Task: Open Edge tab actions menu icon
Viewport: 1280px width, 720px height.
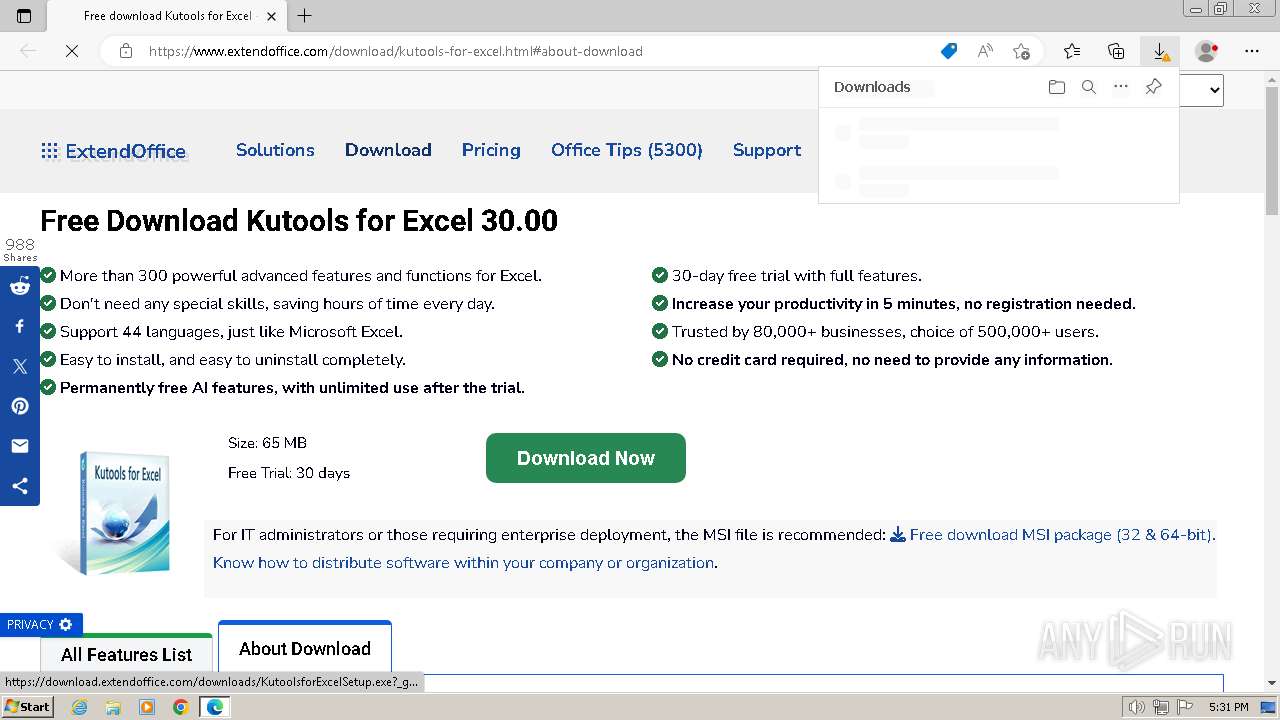Action: [24, 16]
